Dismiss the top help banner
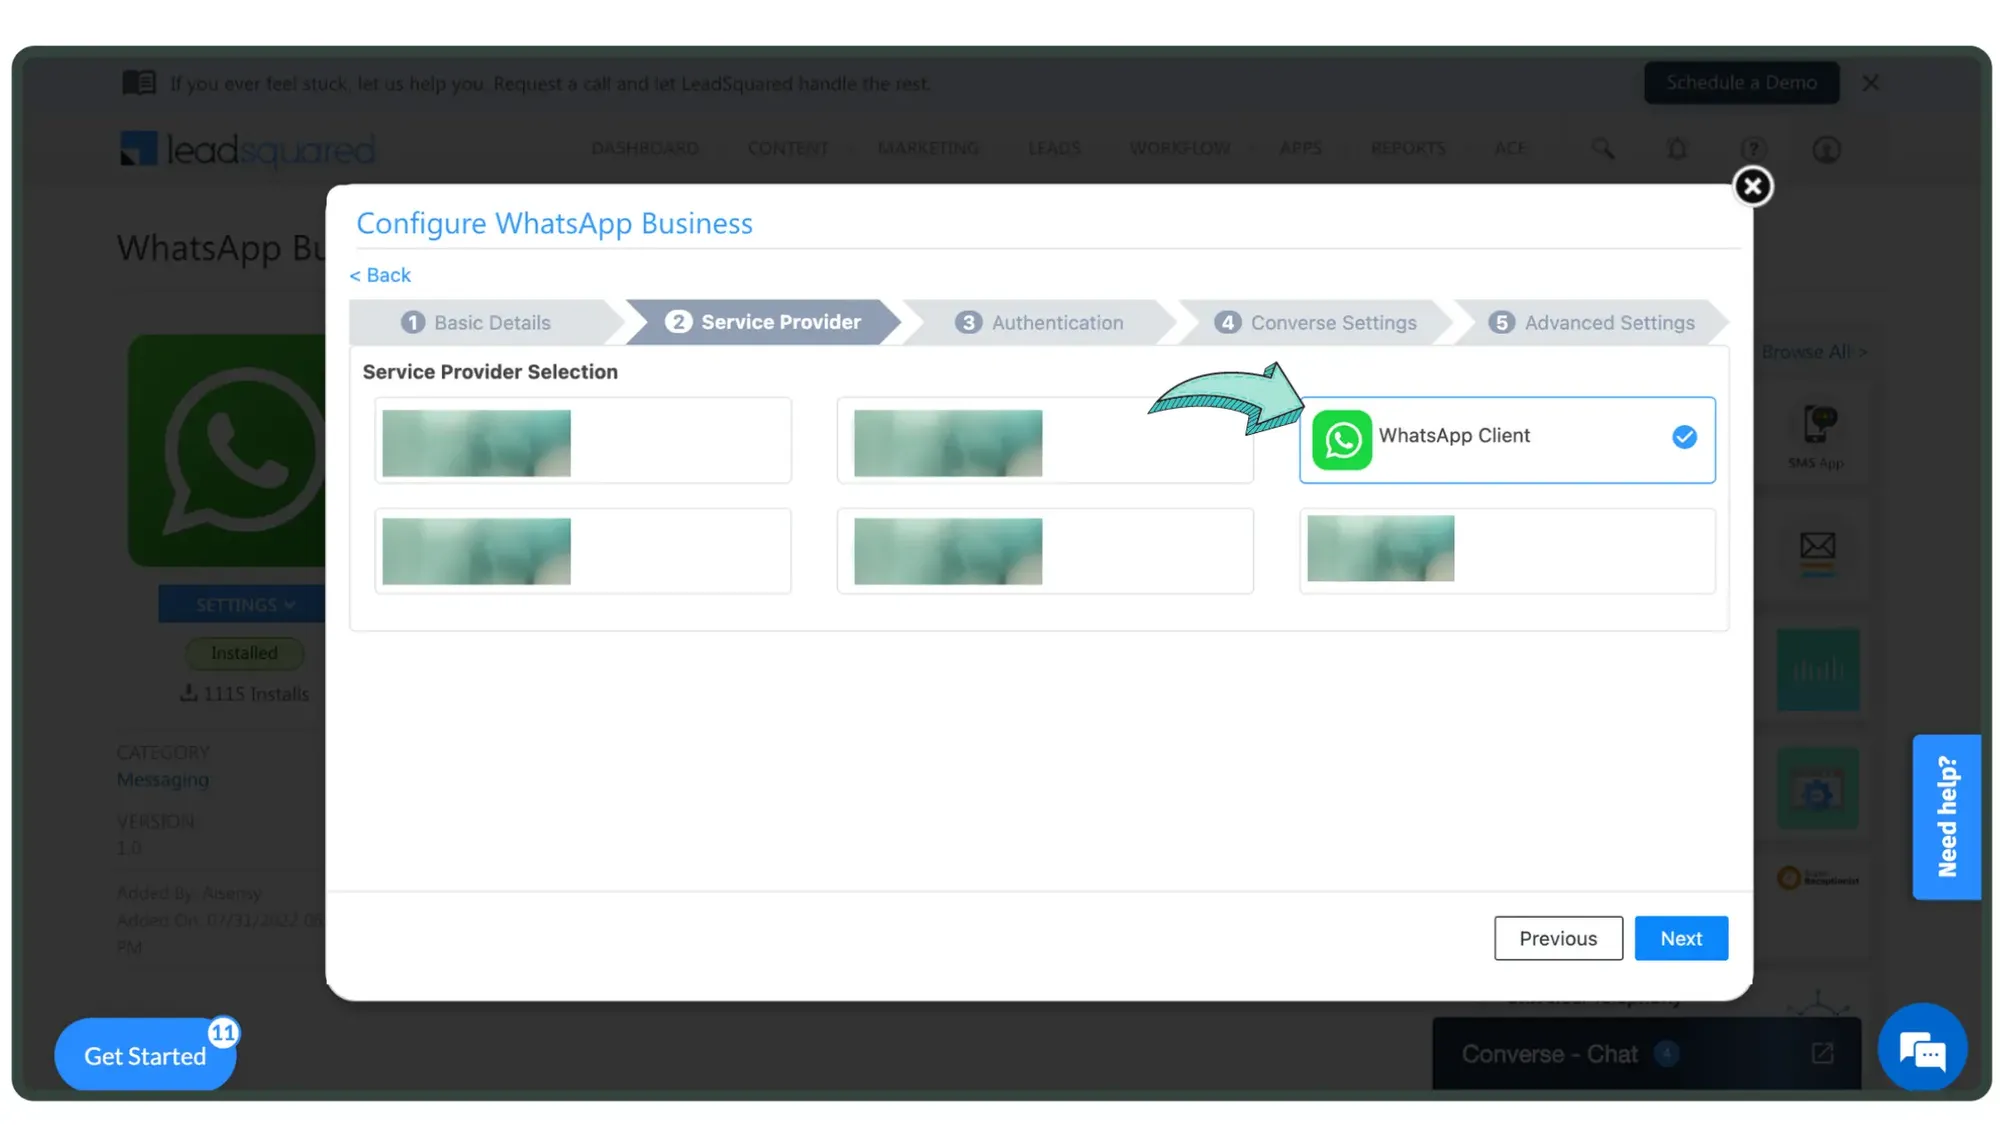The width and height of the screenshot is (2000, 1125). pos(1870,83)
